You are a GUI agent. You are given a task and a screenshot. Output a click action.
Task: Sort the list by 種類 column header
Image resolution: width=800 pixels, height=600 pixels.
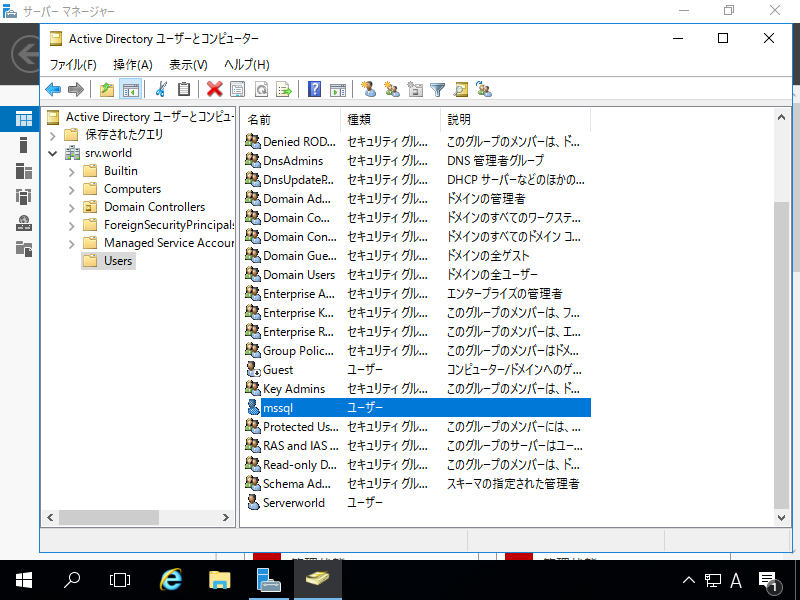390,119
